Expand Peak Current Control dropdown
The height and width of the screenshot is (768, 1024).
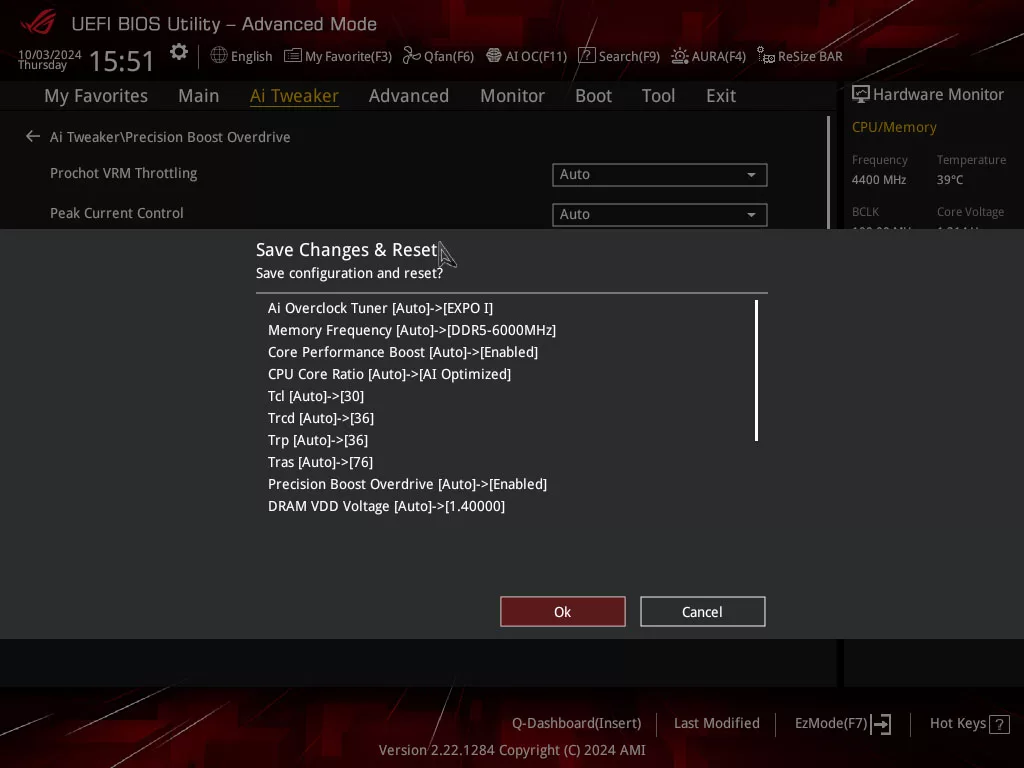pyautogui.click(x=659, y=215)
